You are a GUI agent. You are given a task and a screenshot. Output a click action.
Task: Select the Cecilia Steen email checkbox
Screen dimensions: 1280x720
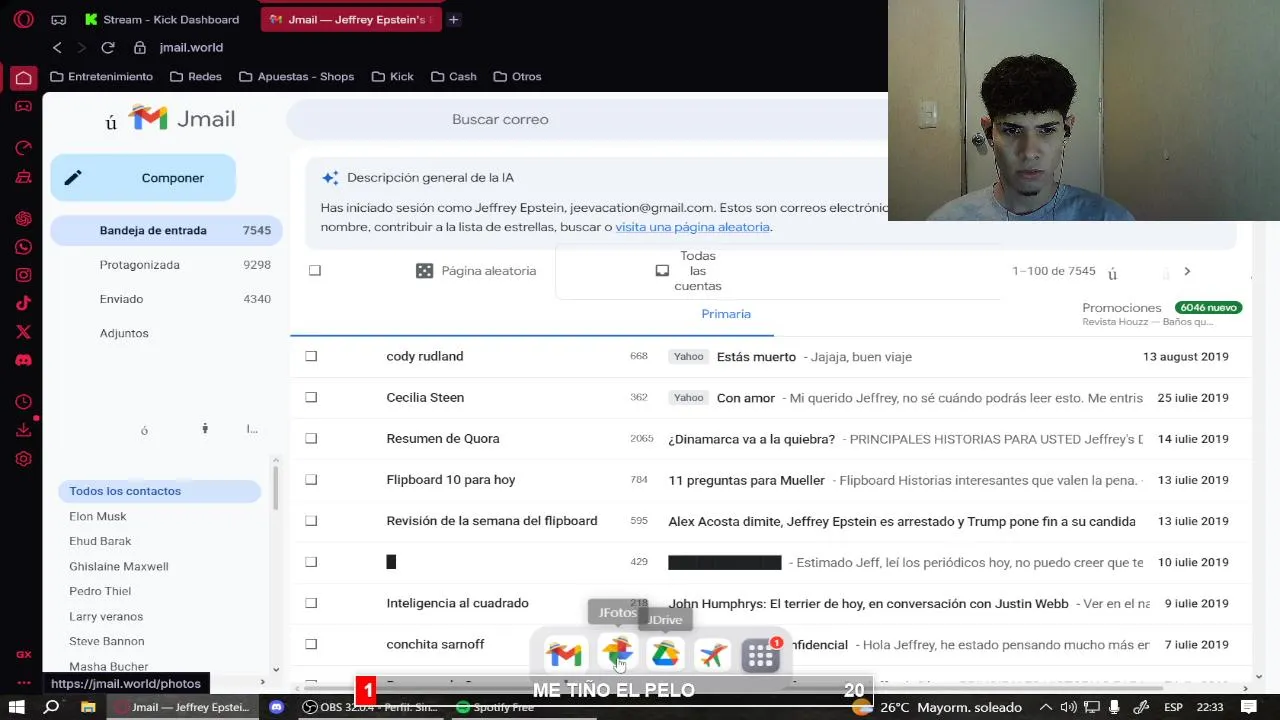click(x=311, y=397)
